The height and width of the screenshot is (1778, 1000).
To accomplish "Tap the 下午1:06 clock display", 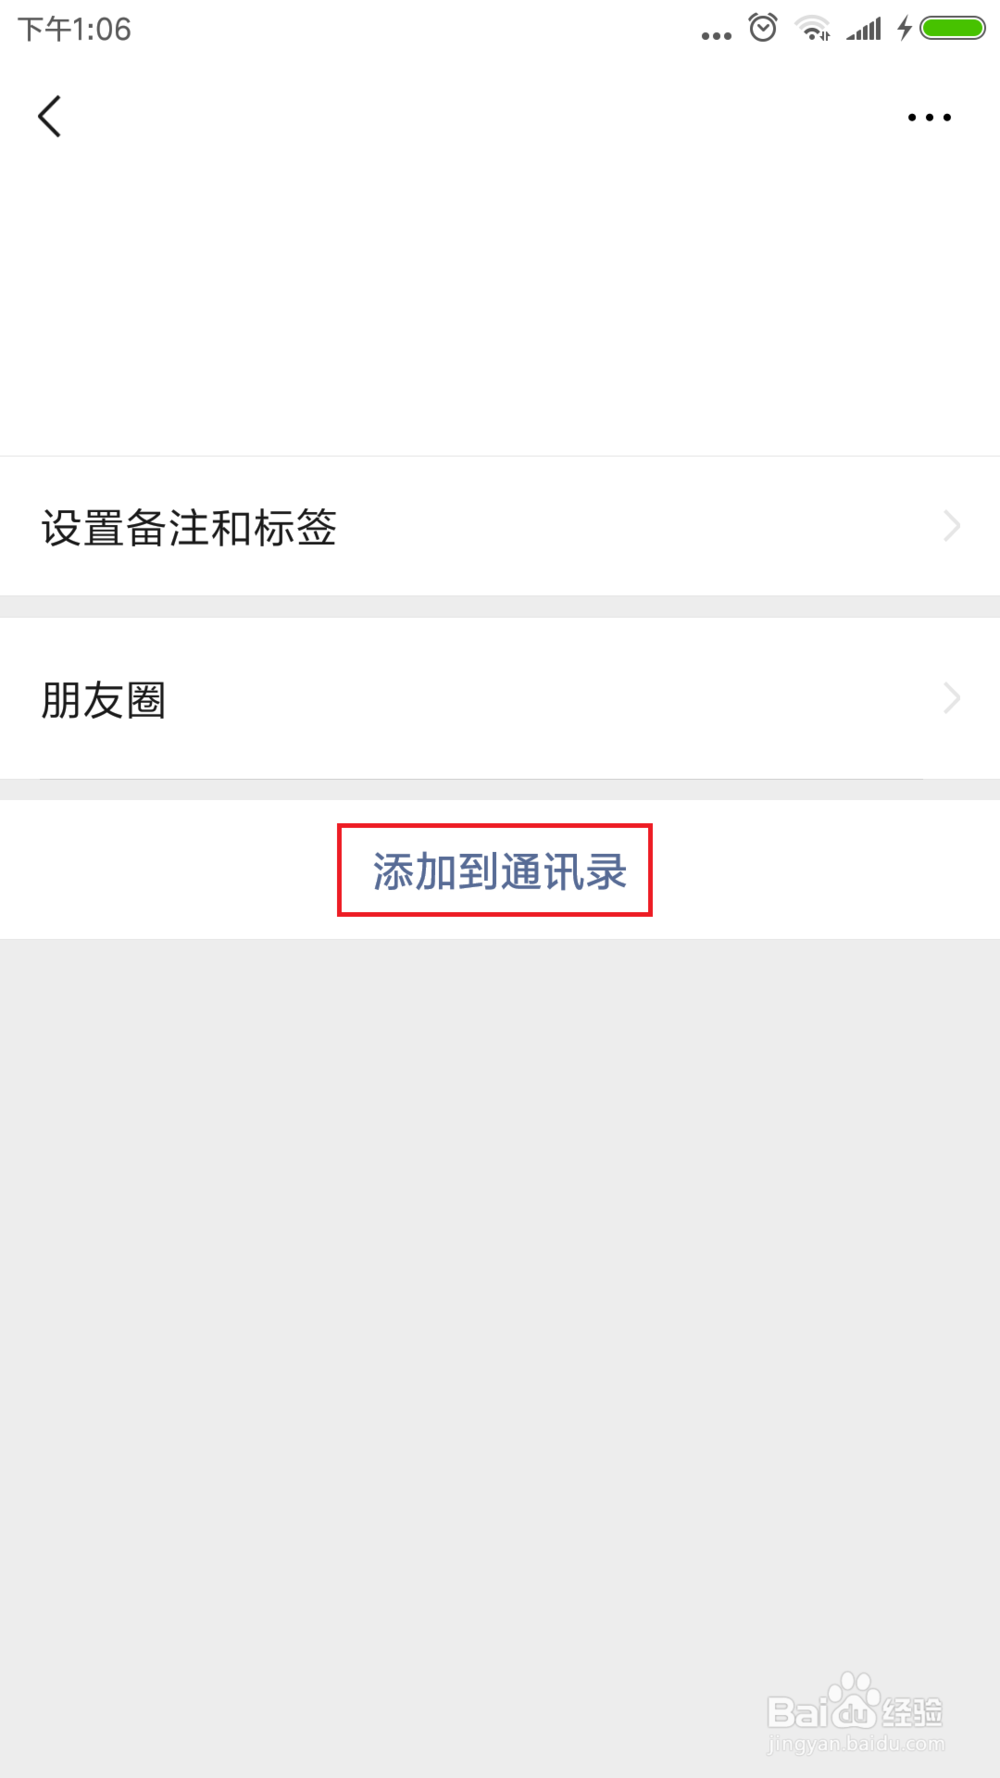I will (75, 29).
